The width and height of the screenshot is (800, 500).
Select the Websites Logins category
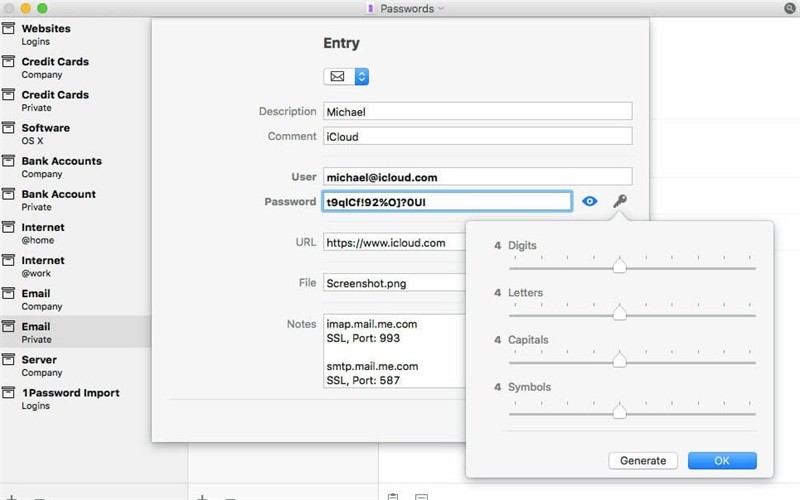click(76, 34)
